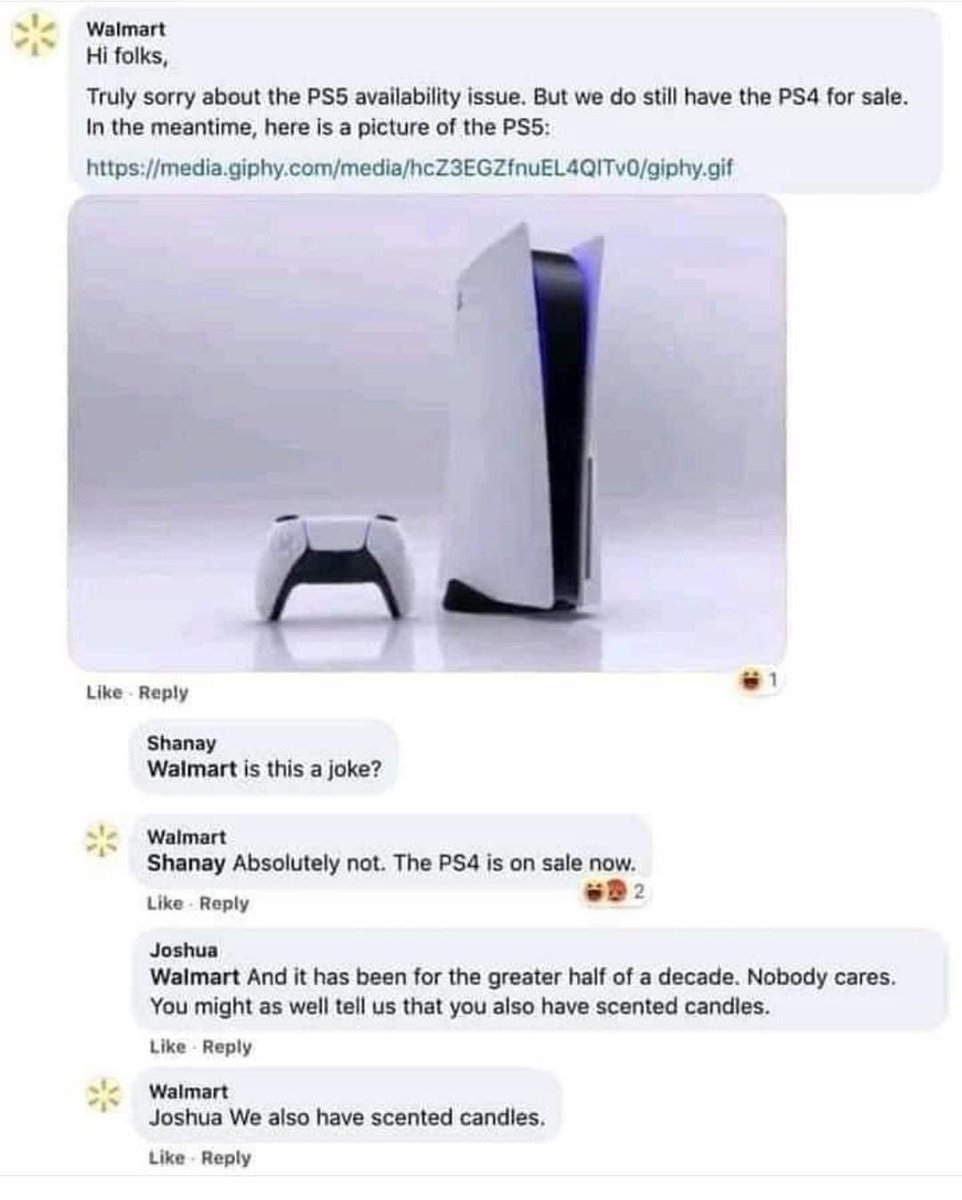Like the post with the PS5 picture

(103, 692)
